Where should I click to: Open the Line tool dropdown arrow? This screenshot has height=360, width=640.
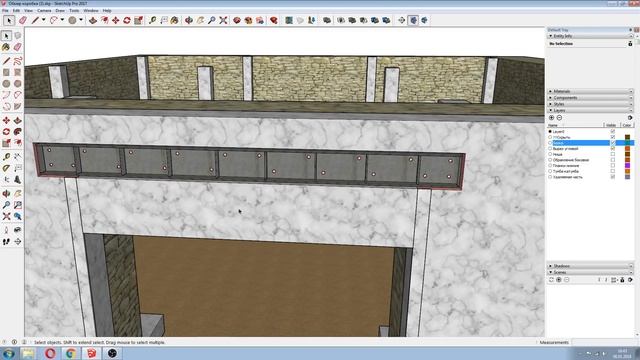pos(43,20)
